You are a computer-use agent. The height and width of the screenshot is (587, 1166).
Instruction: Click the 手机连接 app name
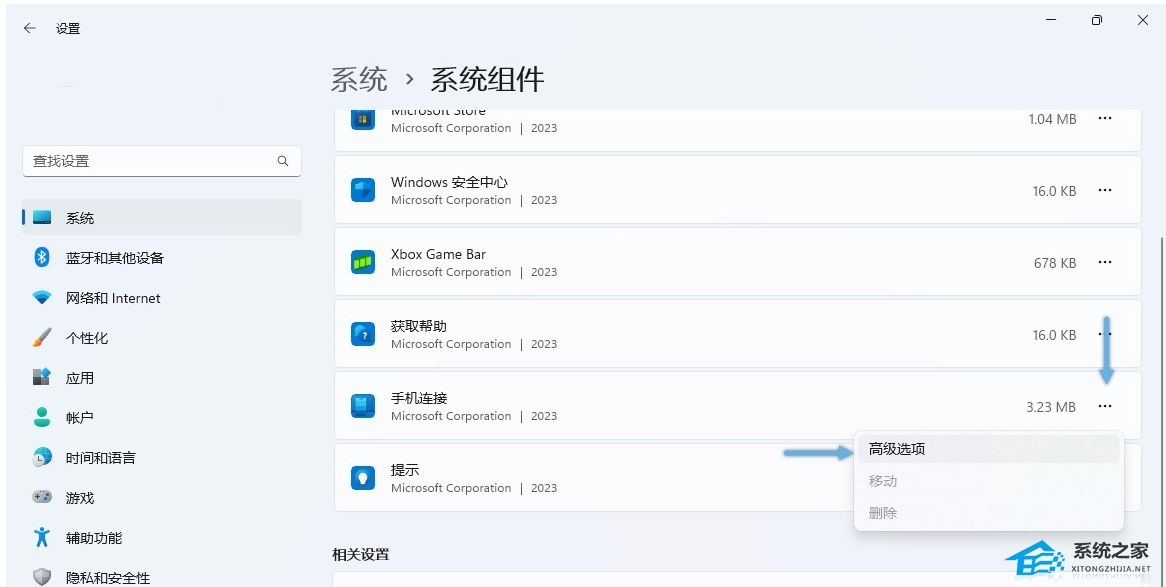pyautogui.click(x=419, y=399)
